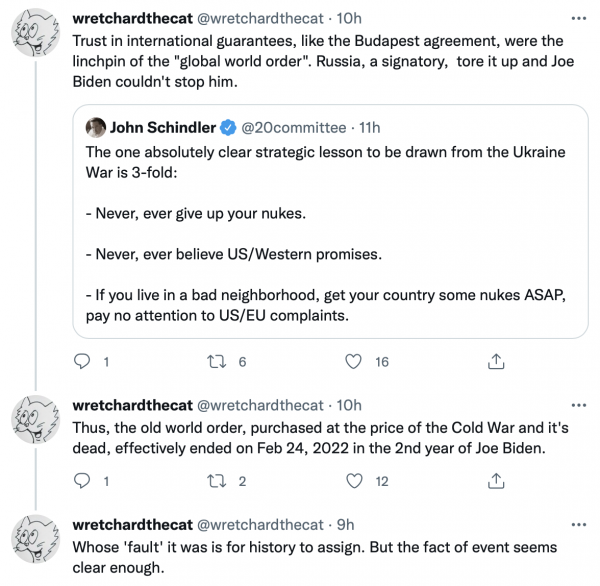The width and height of the screenshot is (600, 586).
Task: Open more options on second tweet
Action: coord(578,406)
